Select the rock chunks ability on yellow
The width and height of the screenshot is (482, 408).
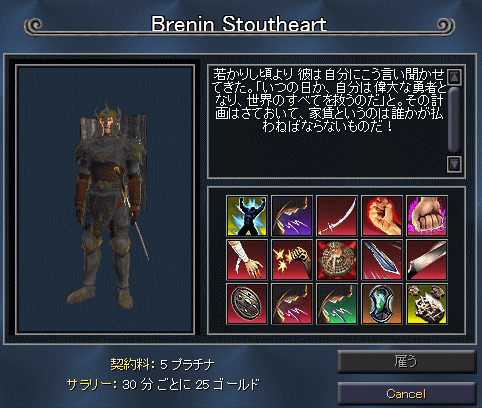point(427,304)
